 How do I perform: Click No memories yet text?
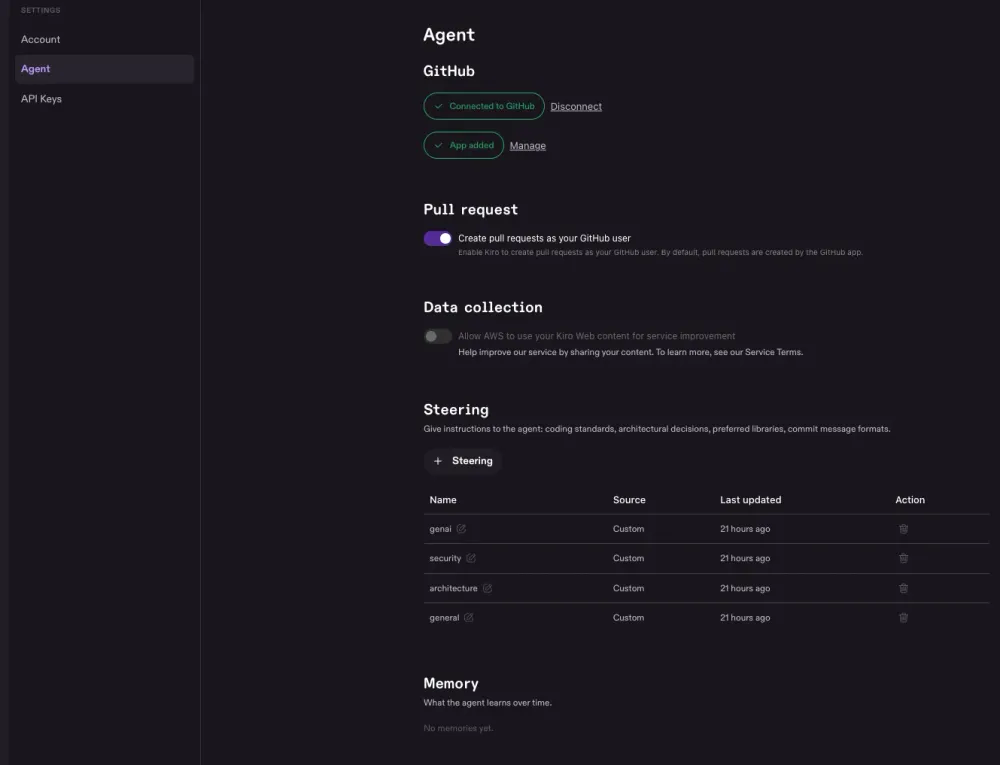(459, 728)
